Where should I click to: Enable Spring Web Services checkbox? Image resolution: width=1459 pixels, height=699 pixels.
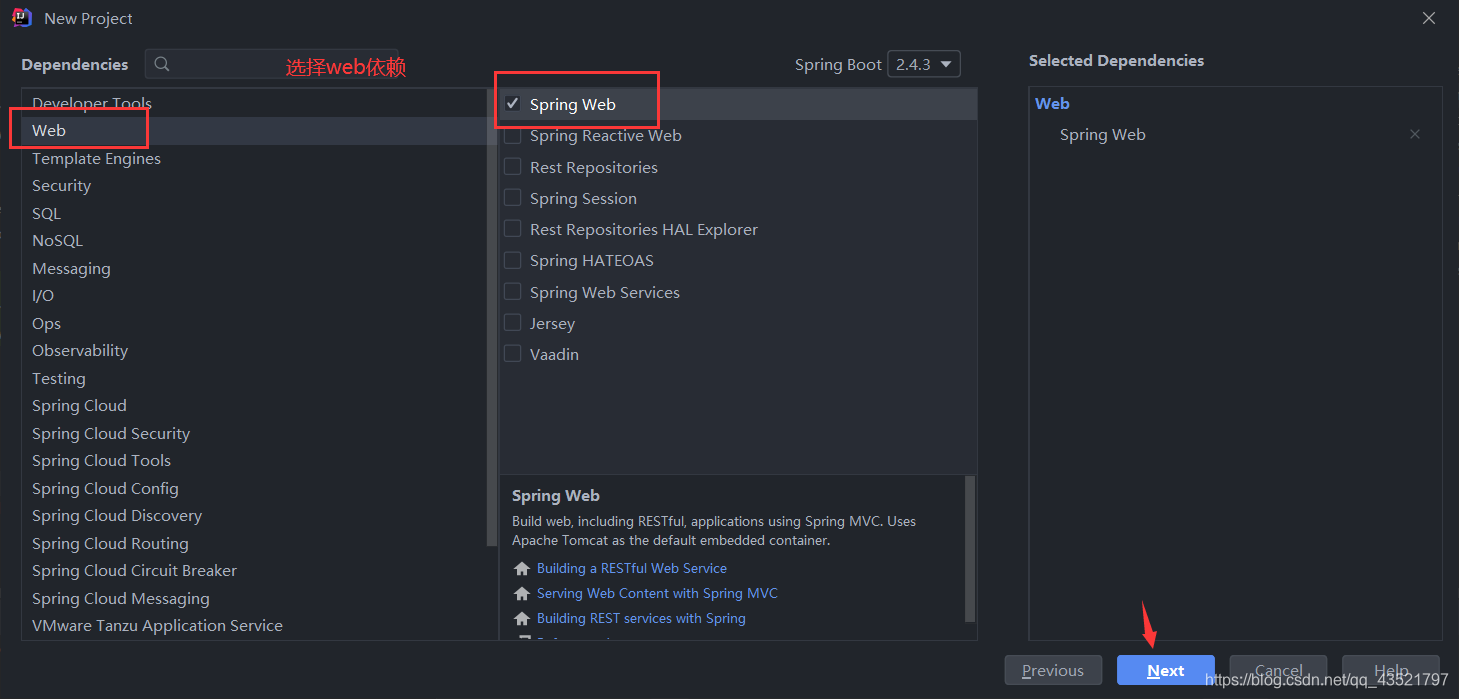pyautogui.click(x=513, y=292)
